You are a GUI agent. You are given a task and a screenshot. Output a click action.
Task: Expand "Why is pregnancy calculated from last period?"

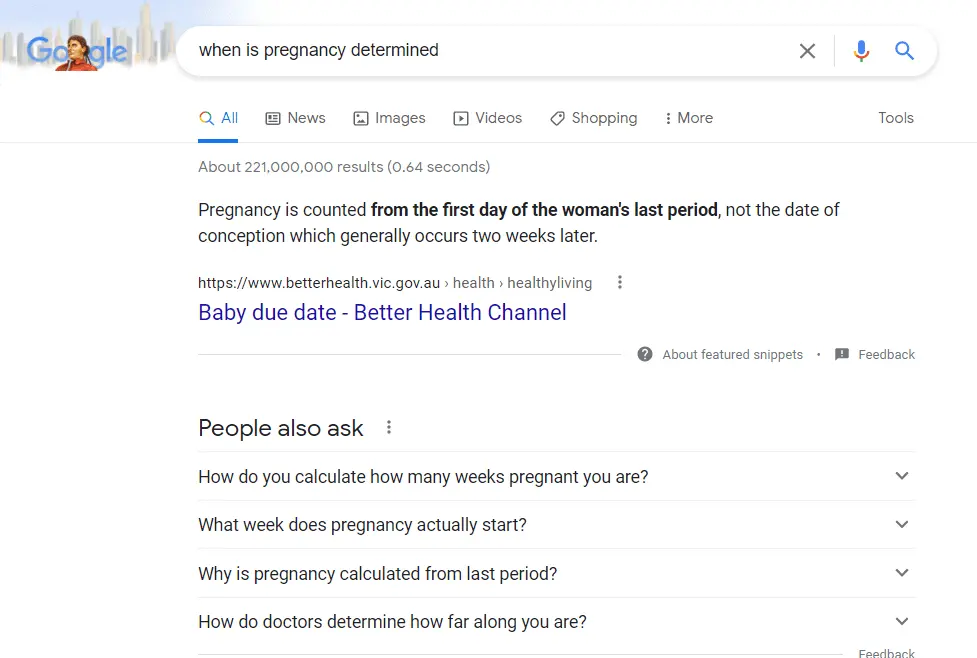(x=902, y=573)
